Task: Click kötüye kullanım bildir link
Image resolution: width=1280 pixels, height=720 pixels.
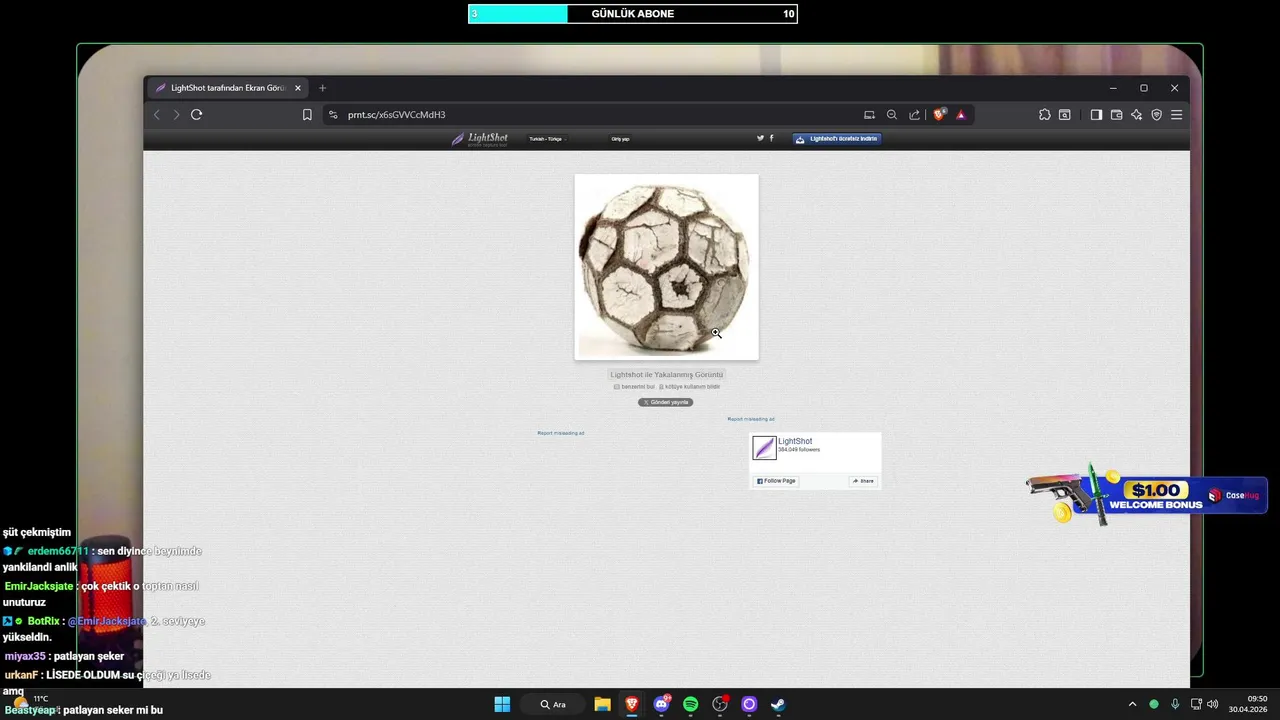Action: pyautogui.click(x=690, y=386)
